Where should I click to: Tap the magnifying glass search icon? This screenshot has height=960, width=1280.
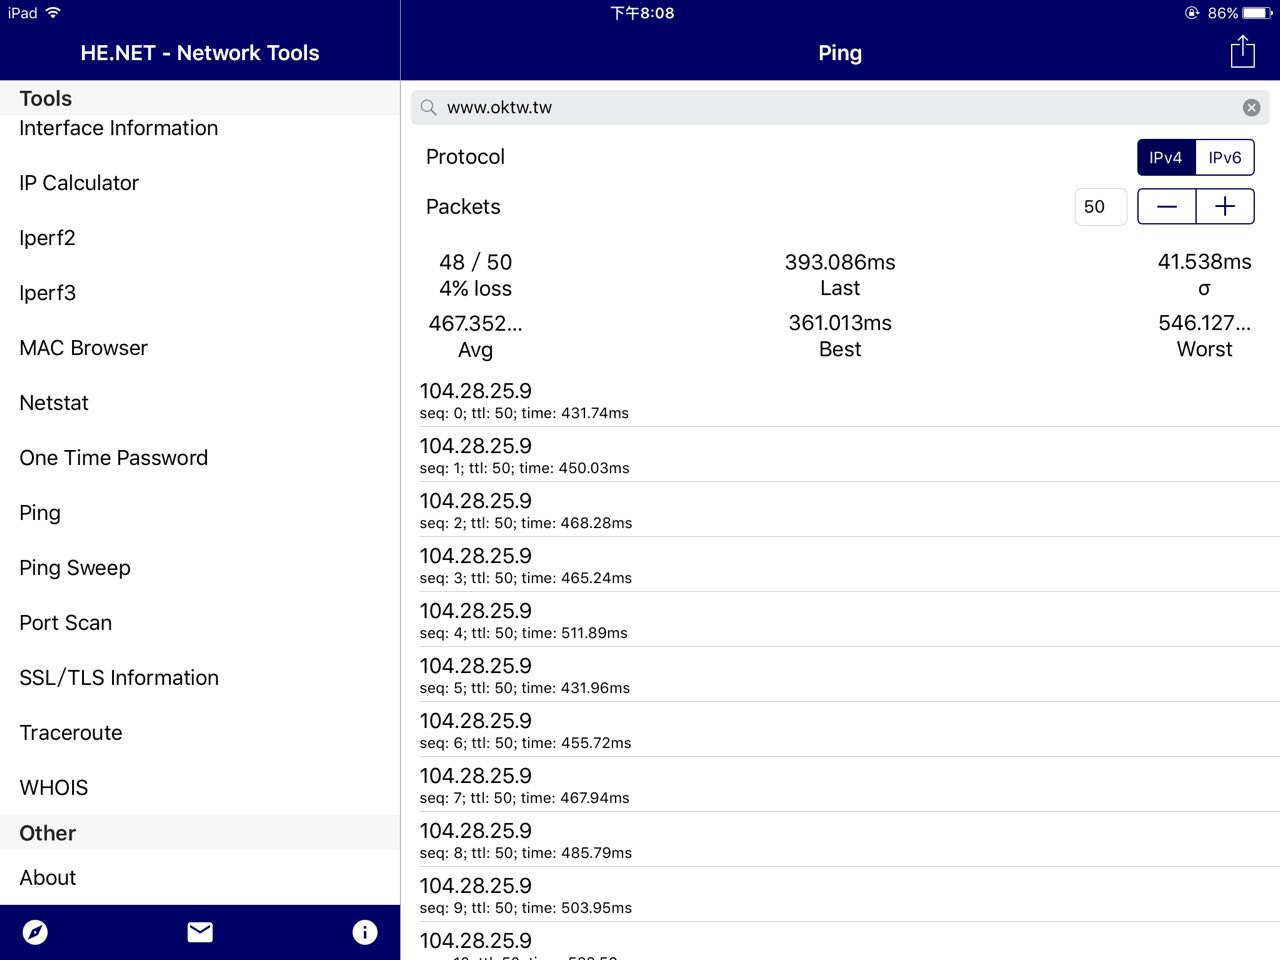[x=428, y=107]
